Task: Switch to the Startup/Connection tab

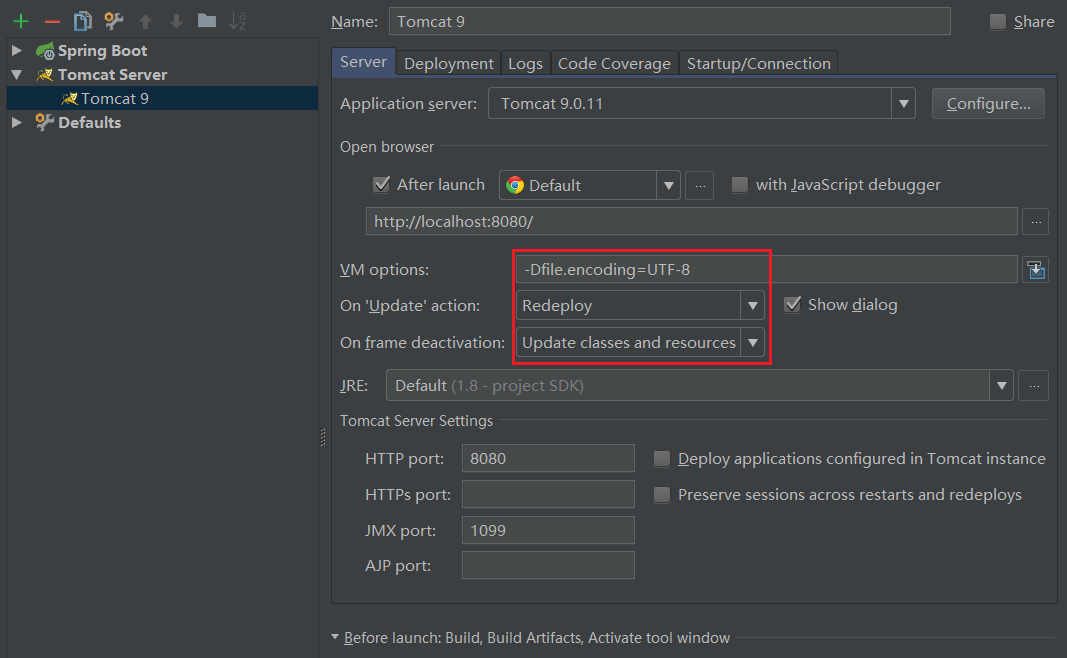Action: pos(759,63)
